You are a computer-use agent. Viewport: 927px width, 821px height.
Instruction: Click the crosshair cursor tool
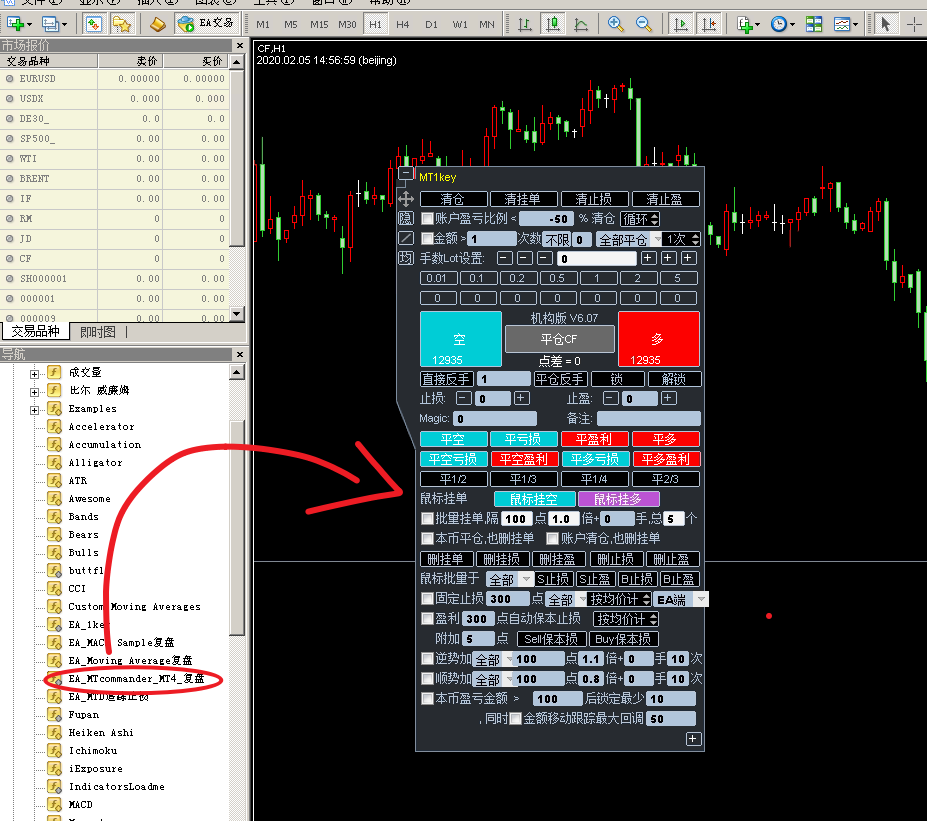coord(914,23)
